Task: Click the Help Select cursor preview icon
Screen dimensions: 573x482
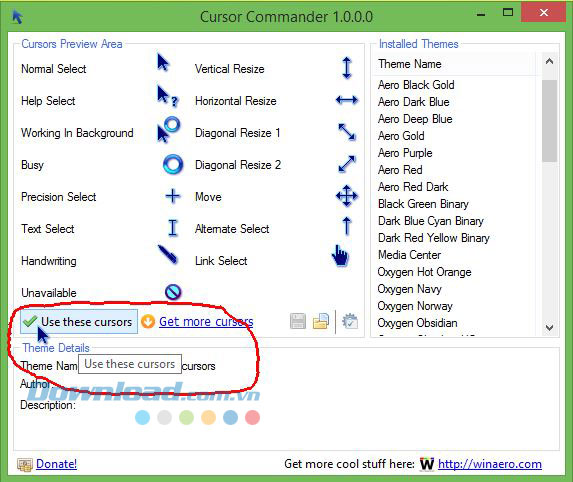Action: click(x=167, y=96)
